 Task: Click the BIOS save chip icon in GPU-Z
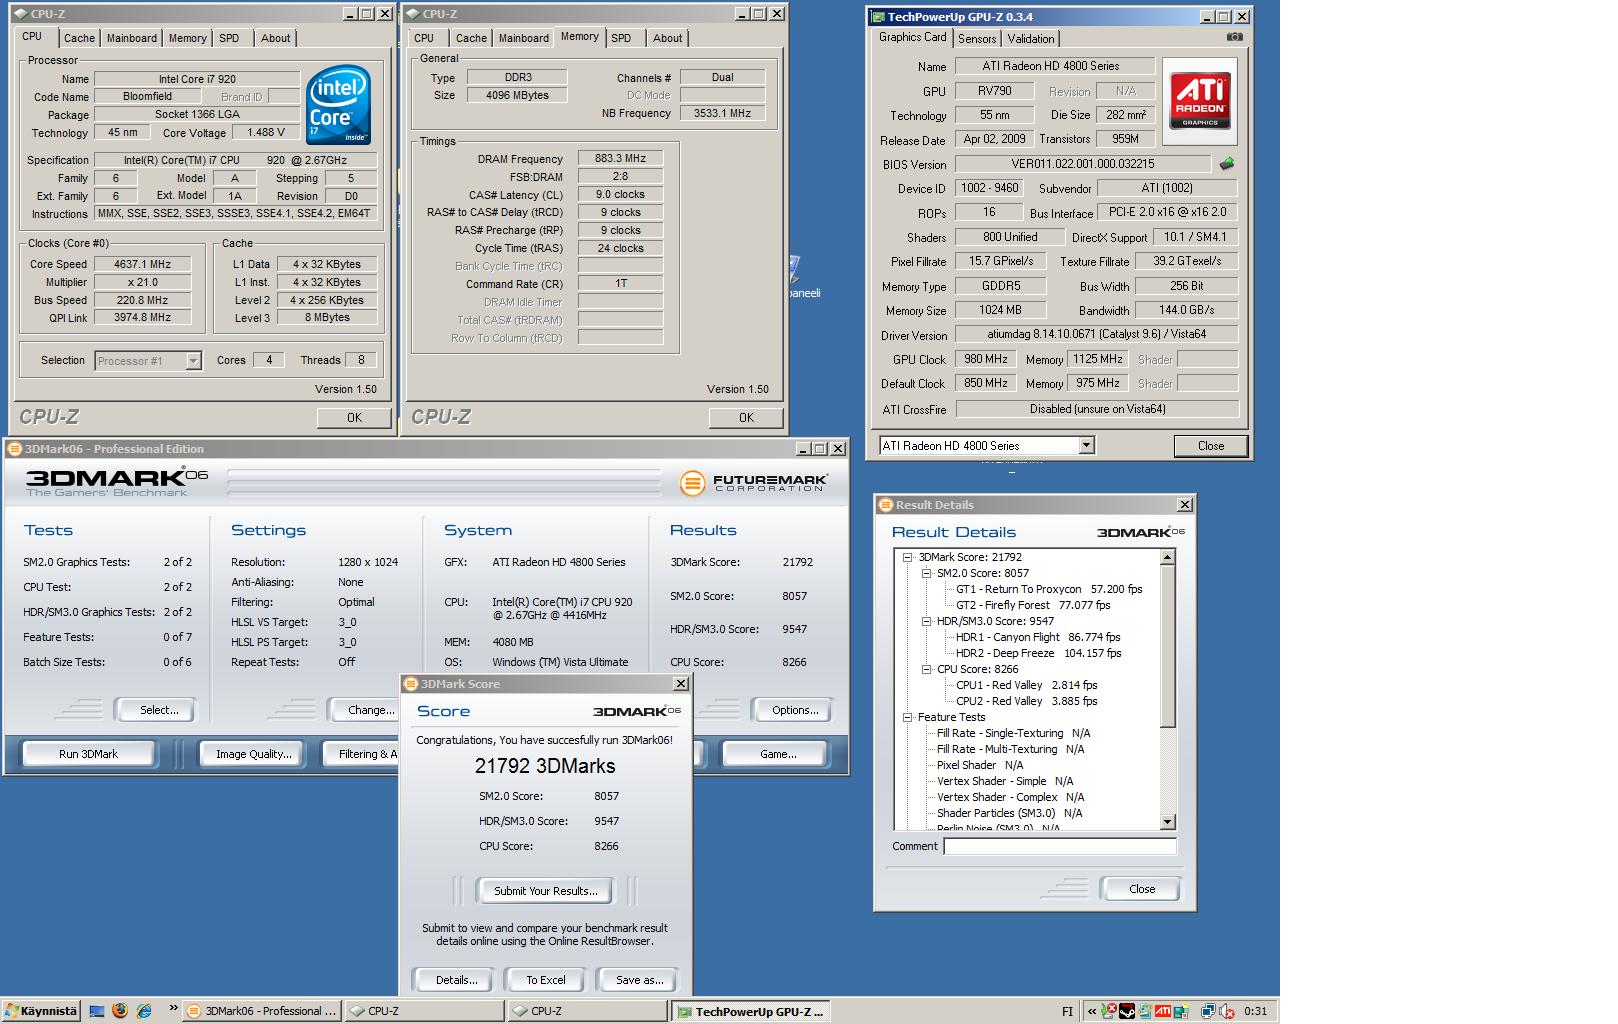tap(1227, 163)
